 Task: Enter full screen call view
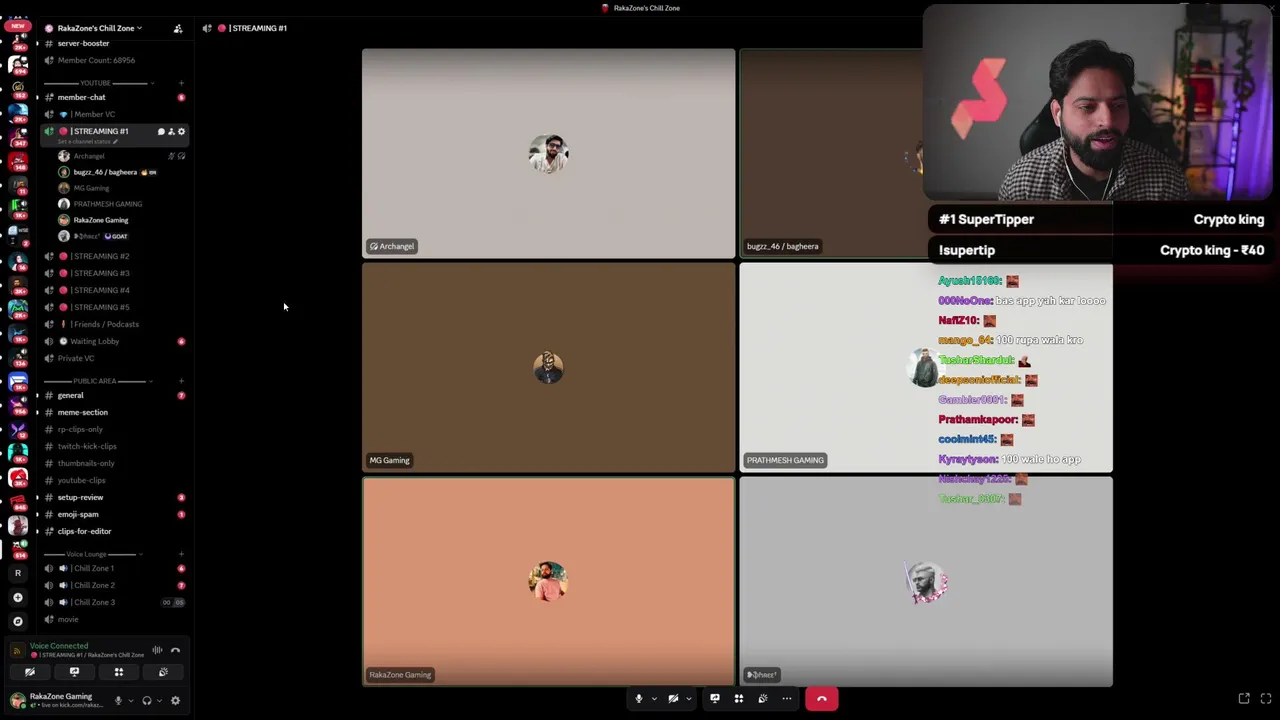(1266, 698)
